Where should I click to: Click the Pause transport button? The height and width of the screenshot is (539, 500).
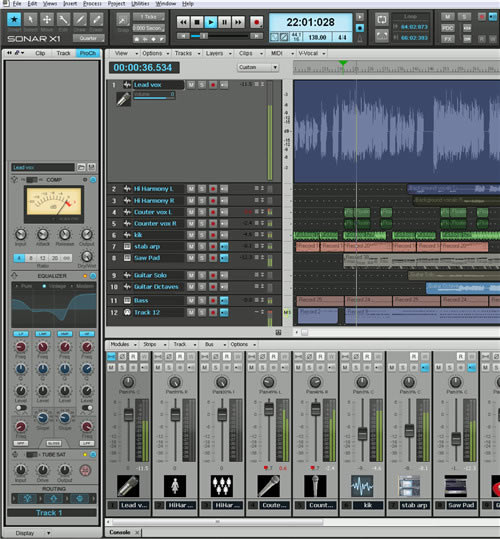coord(224,22)
